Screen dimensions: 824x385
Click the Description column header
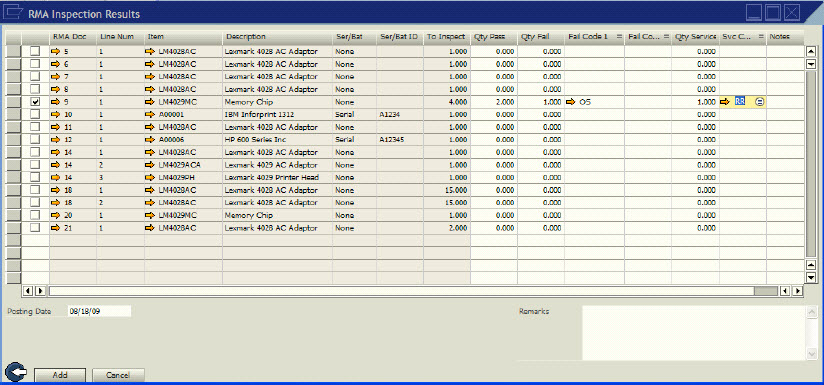277,37
